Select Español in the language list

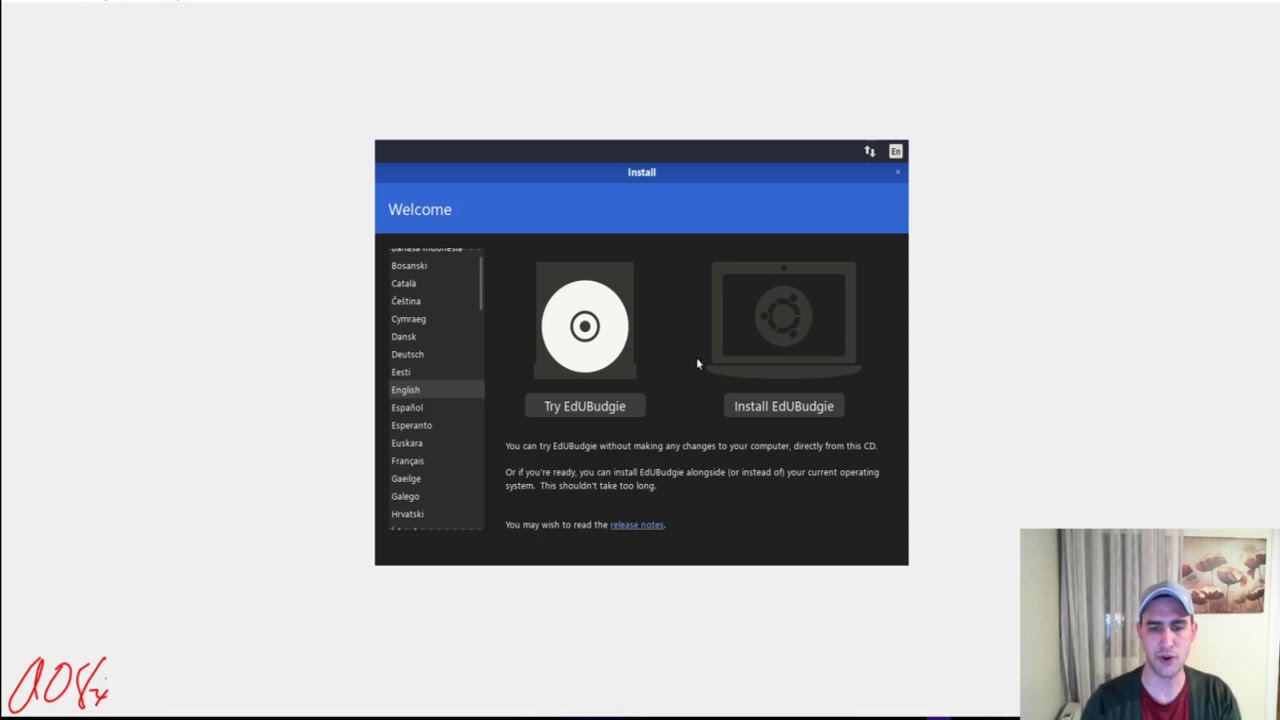pyautogui.click(x=435, y=408)
